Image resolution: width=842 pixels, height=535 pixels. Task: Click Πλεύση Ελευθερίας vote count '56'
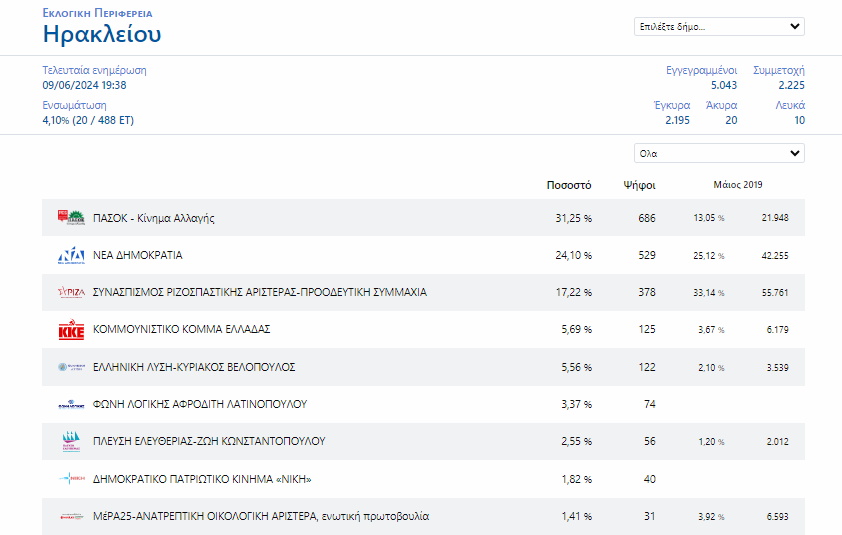pyautogui.click(x=650, y=441)
